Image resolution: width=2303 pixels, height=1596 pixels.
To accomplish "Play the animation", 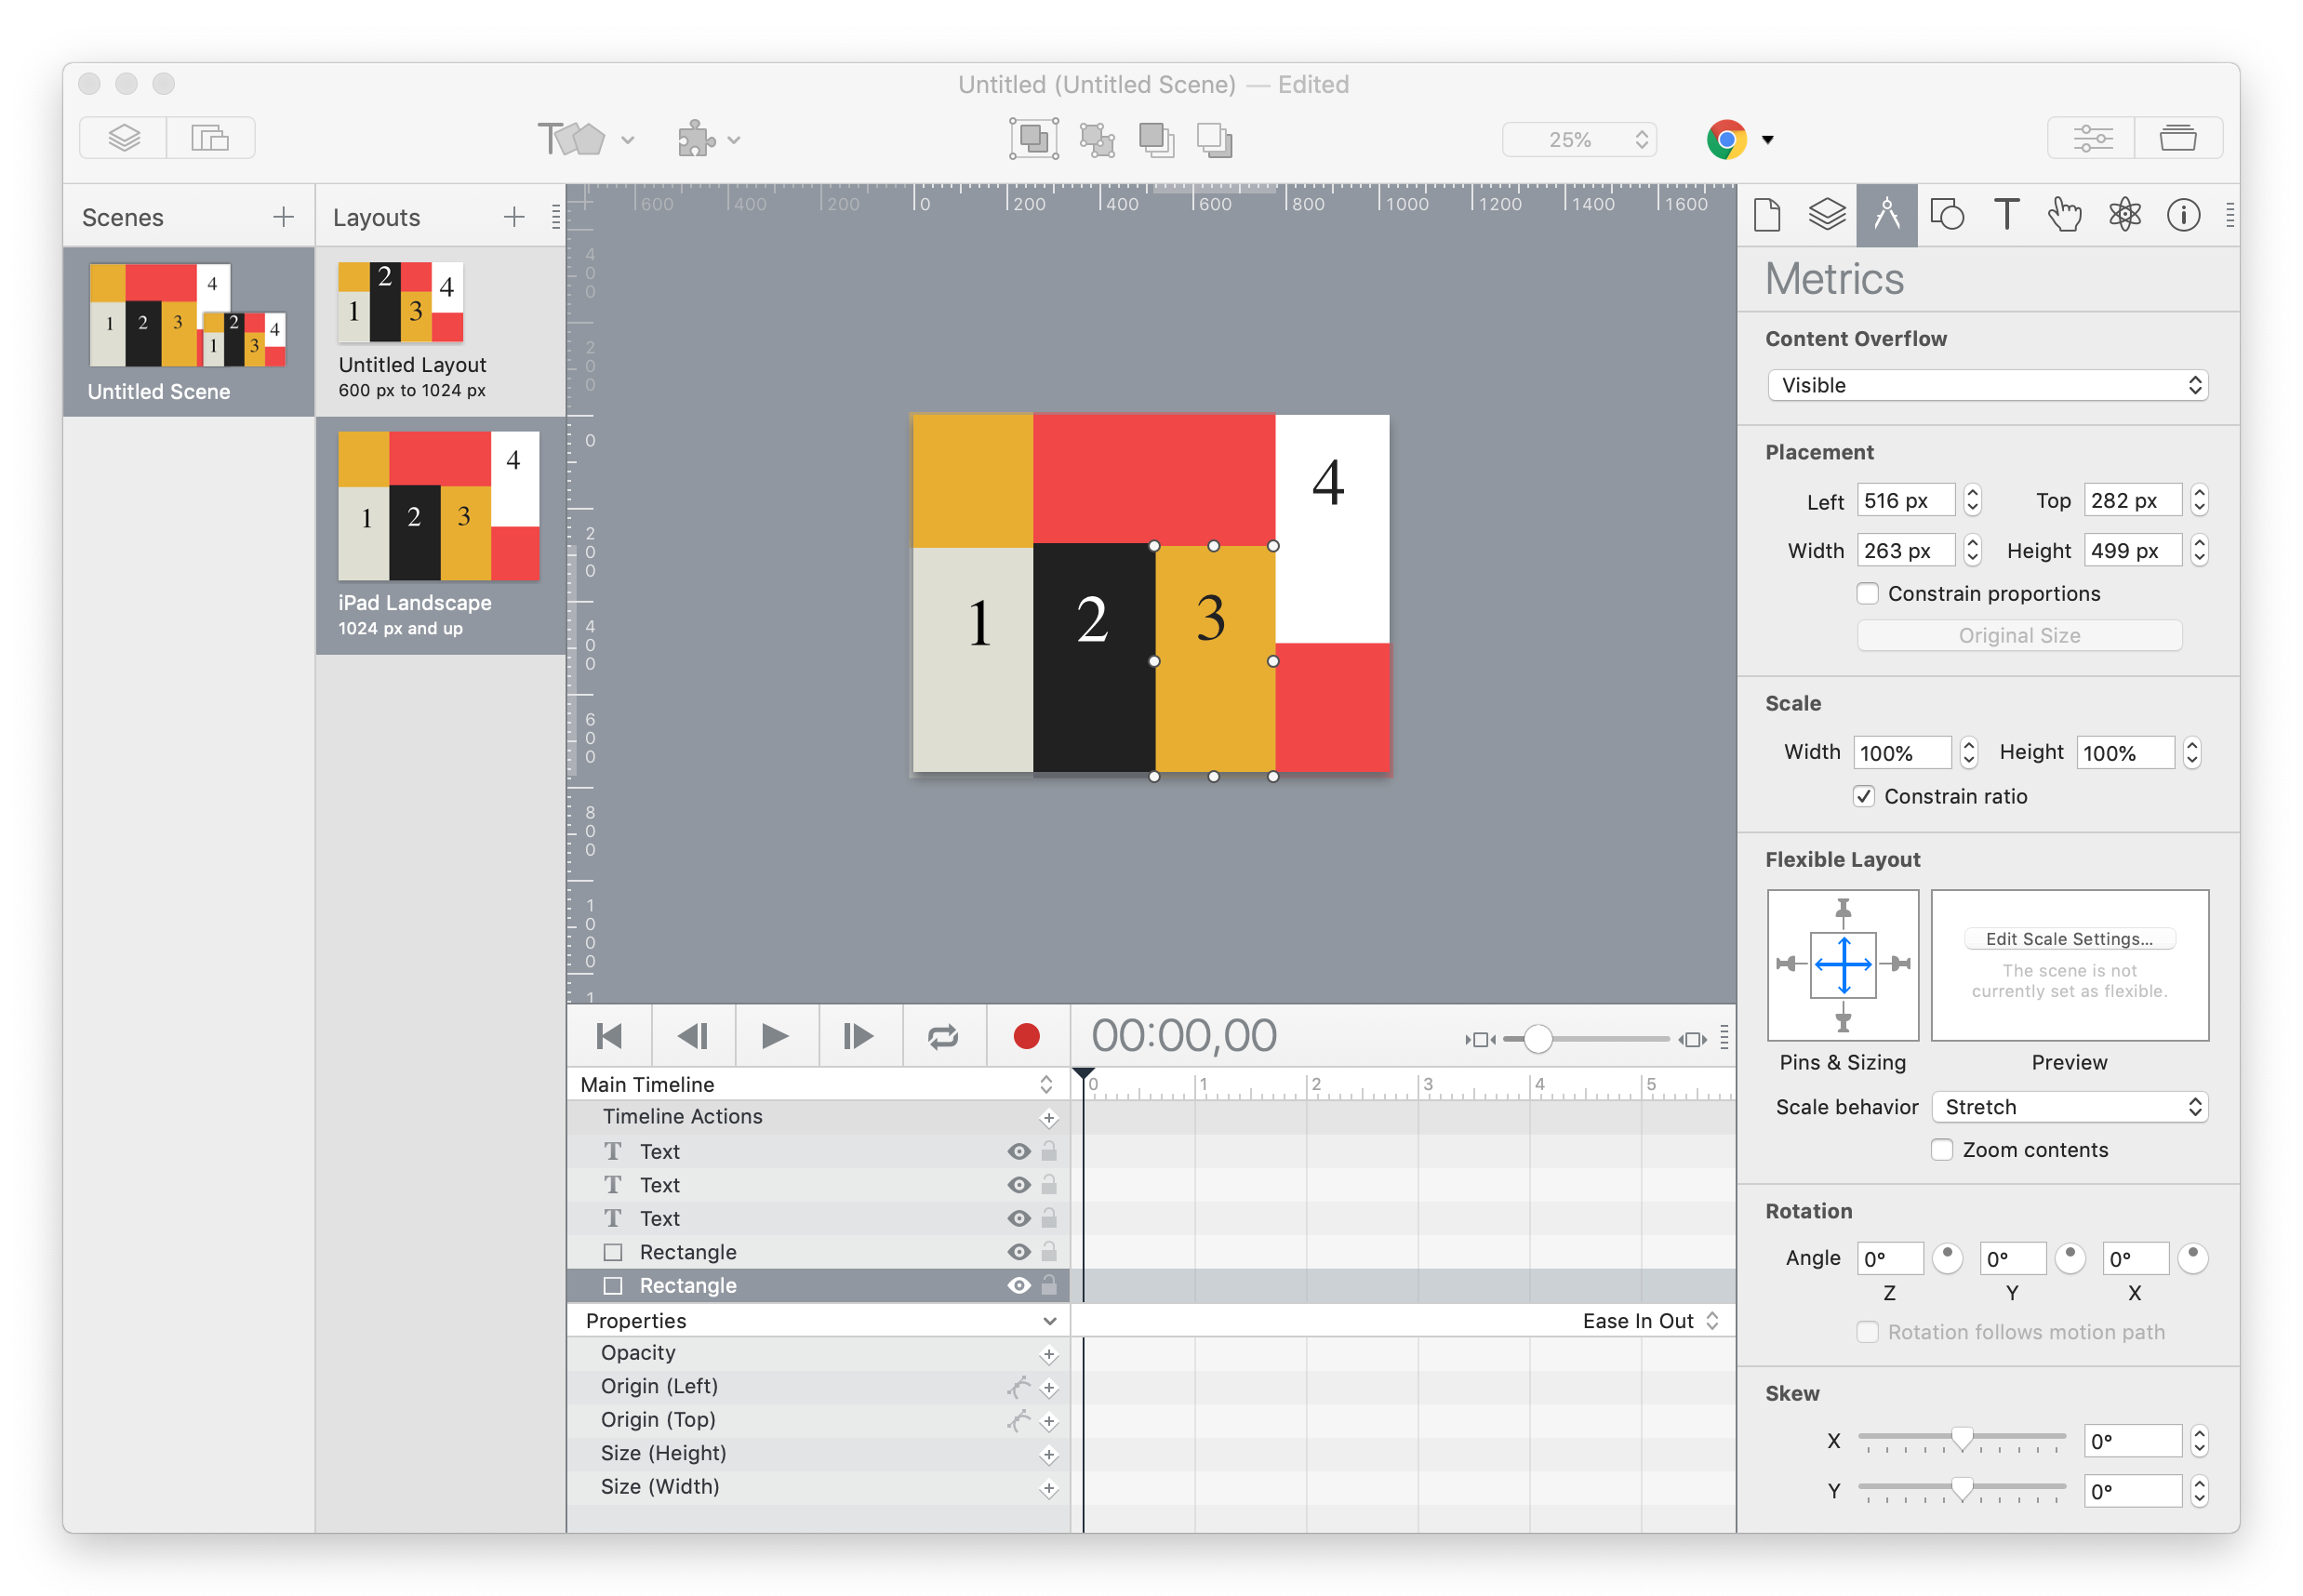I will pyautogui.click(x=776, y=1036).
